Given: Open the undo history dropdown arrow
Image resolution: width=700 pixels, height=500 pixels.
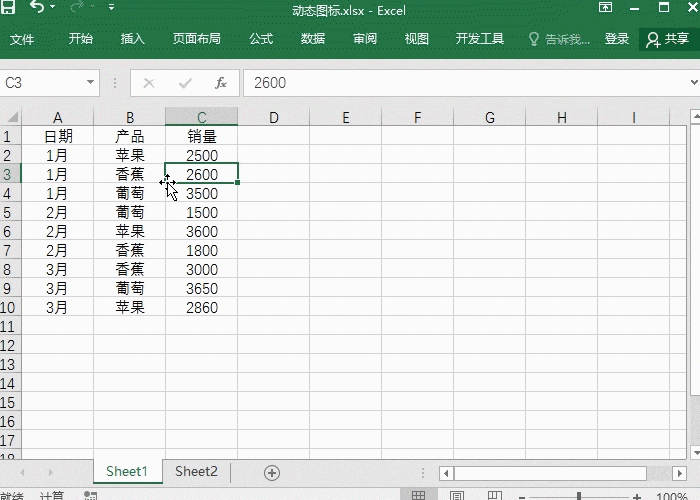Looking at the screenshot, I should tap(53, 7).
